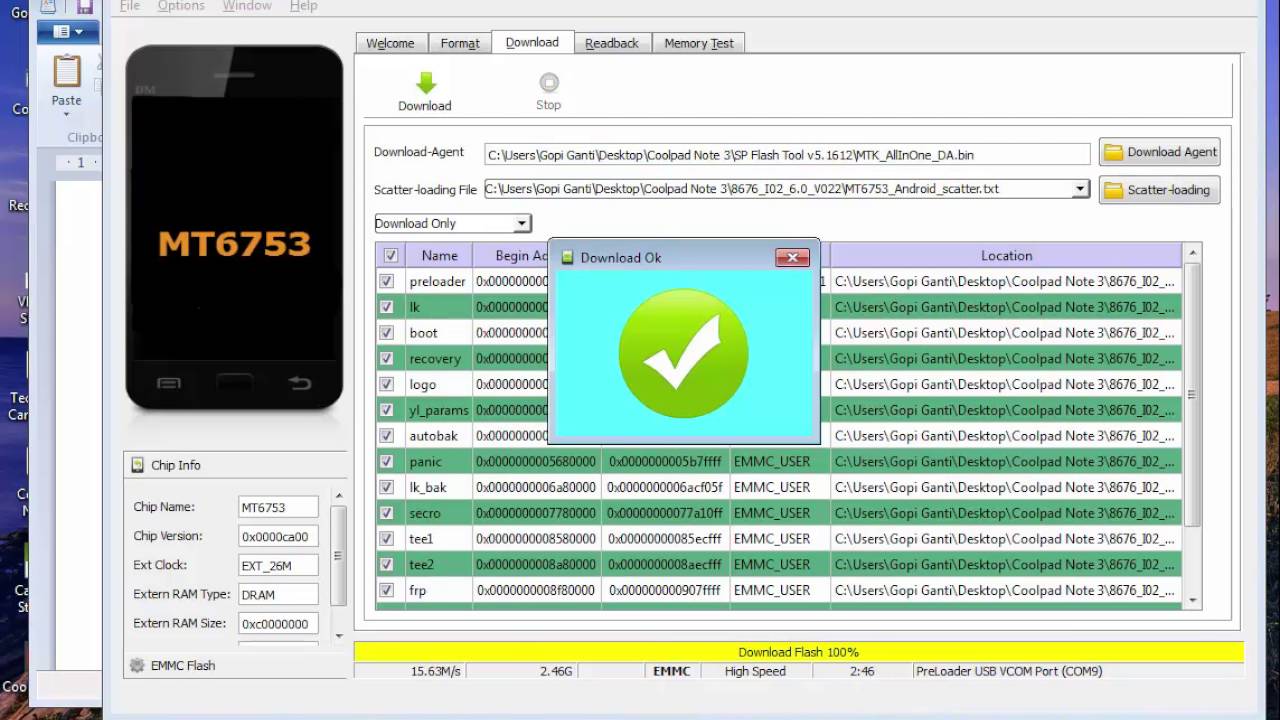Click the green Download arrow icon
Image resolution: width=1280 pixels, height=720 pixels.
(426, 83)
